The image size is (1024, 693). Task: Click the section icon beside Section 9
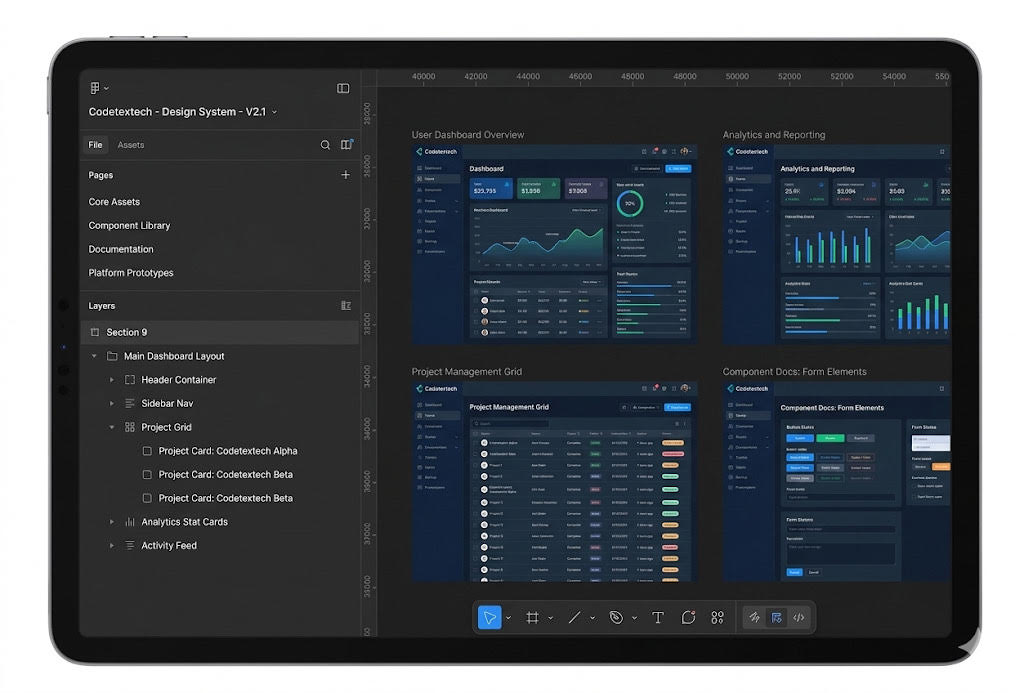click(95, 332)
